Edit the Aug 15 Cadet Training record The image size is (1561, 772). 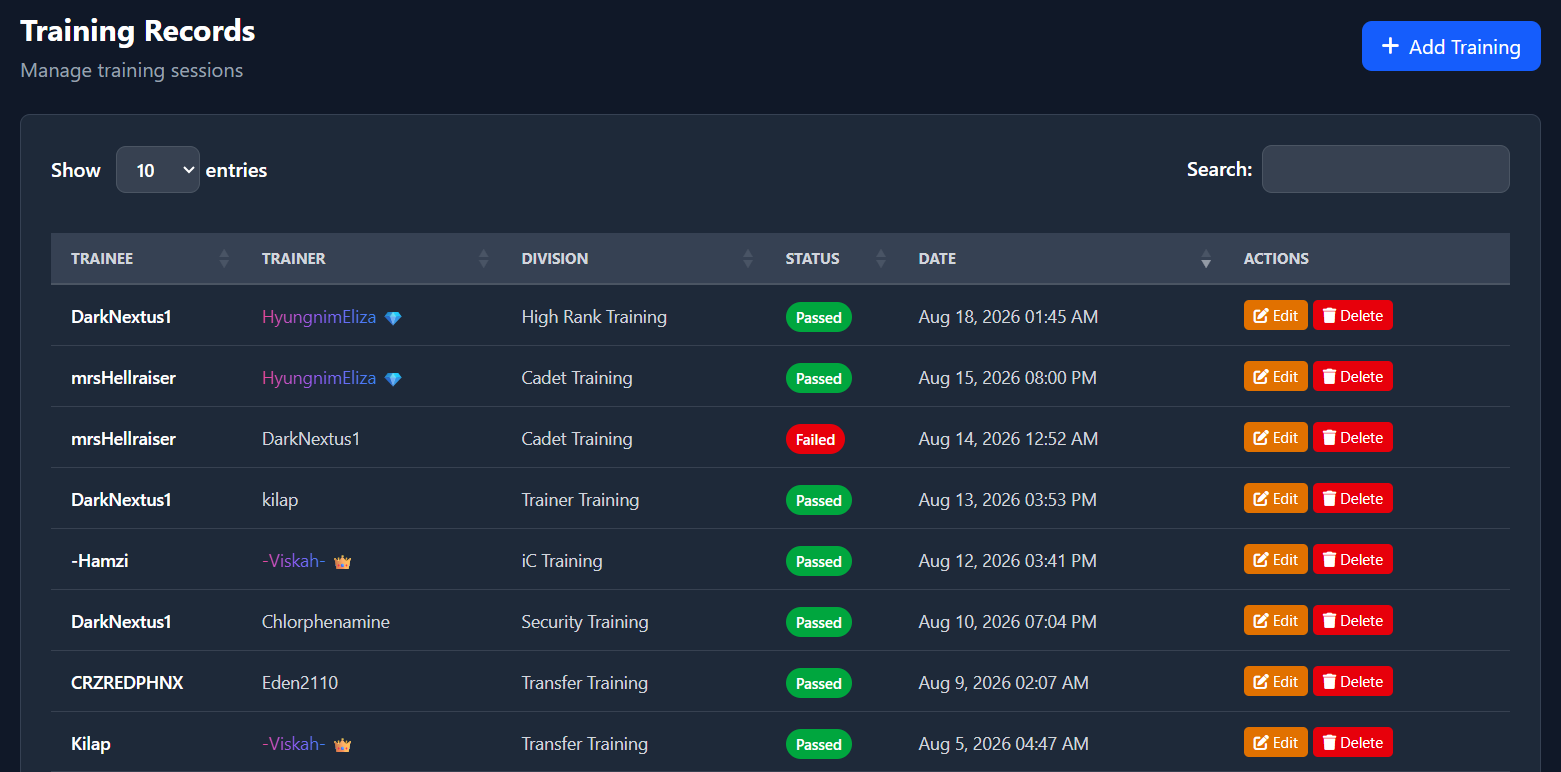[1275, 376]
